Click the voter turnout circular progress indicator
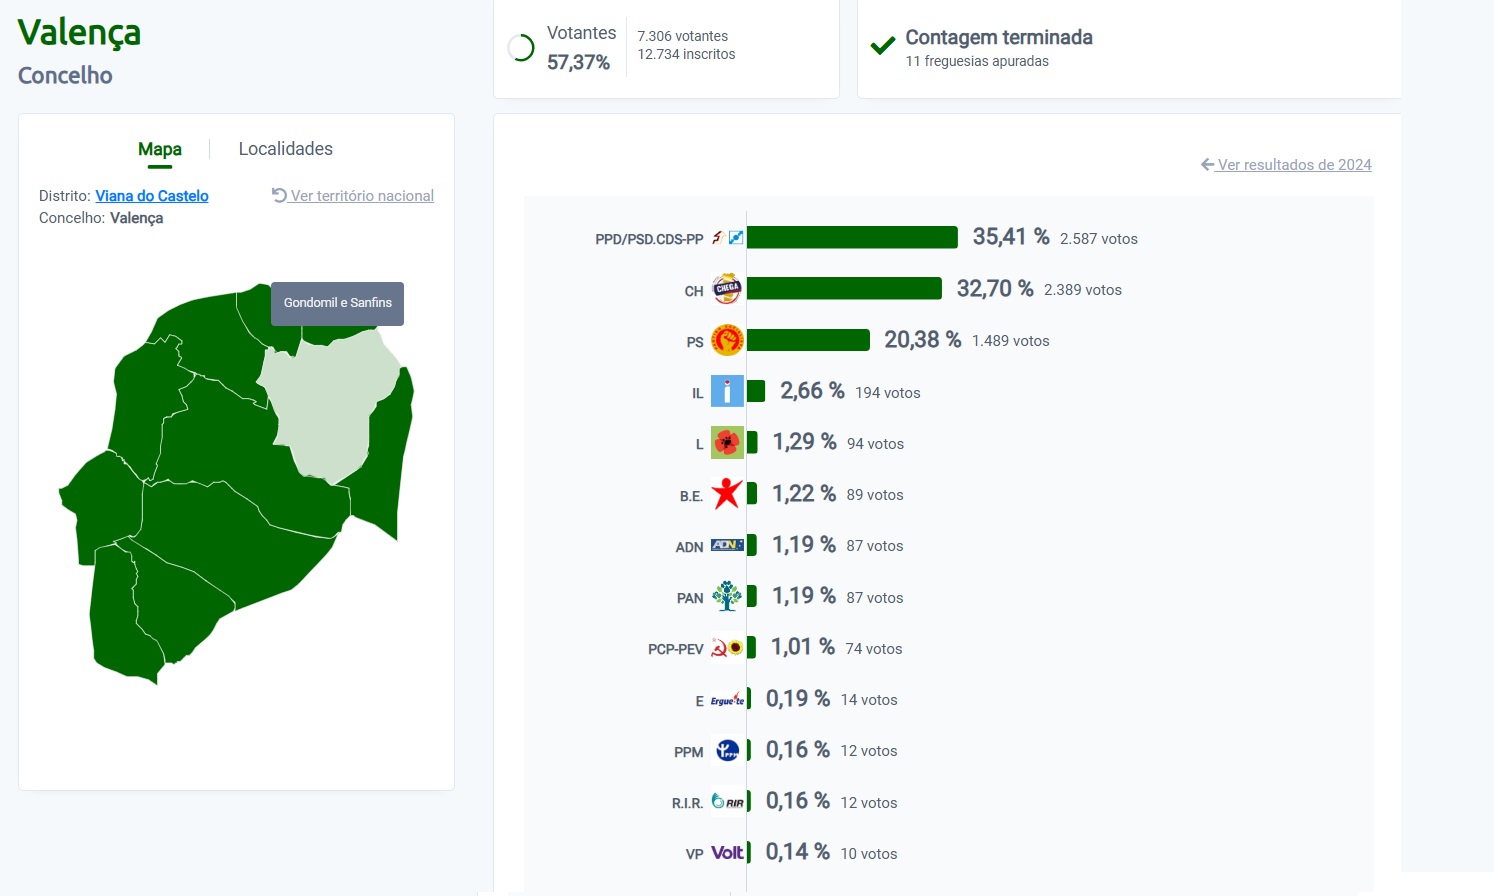Screen dimensions: 1494x896 pos(521,48)
